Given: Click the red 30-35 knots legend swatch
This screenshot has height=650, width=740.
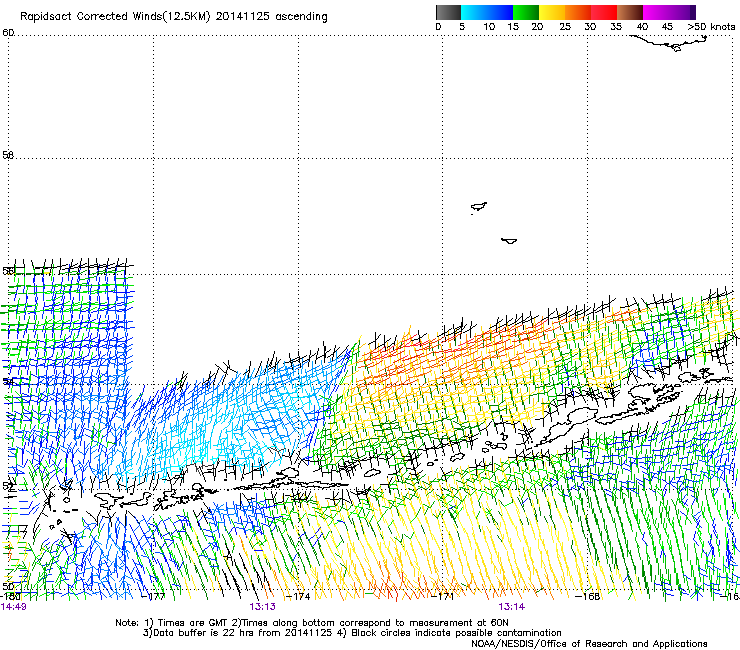Looking at the screenshot, I should pyautogui.click(x=604, y=12).
